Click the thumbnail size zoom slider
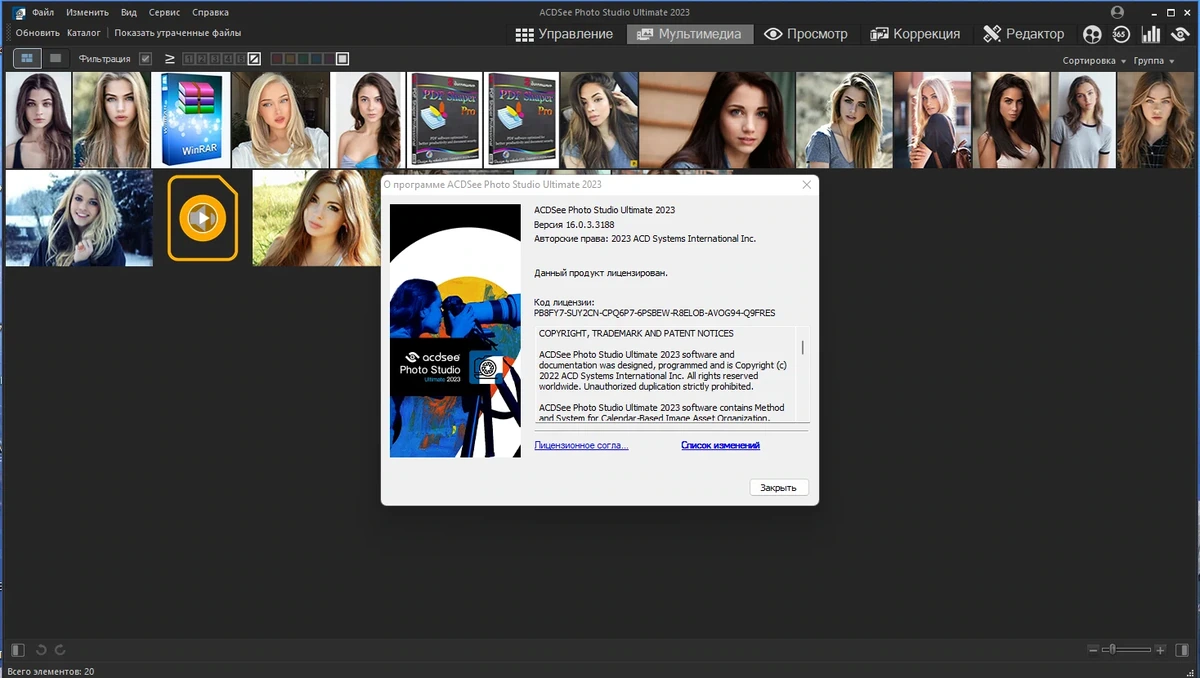The width and height of the screenshot is (1200, 678). (1126, 650)
